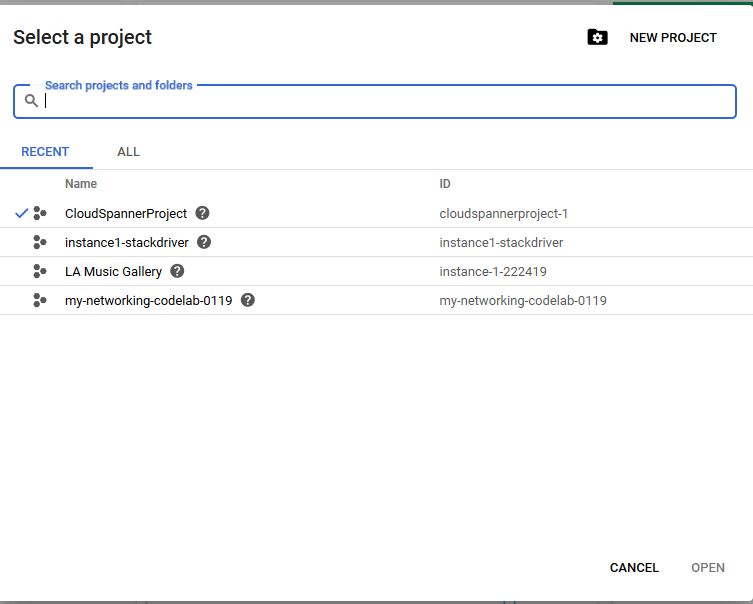The width and height of the screenshot is (753, 604).
Task: Click the ID instance-1-222419
Action: (x=493, y=272)
